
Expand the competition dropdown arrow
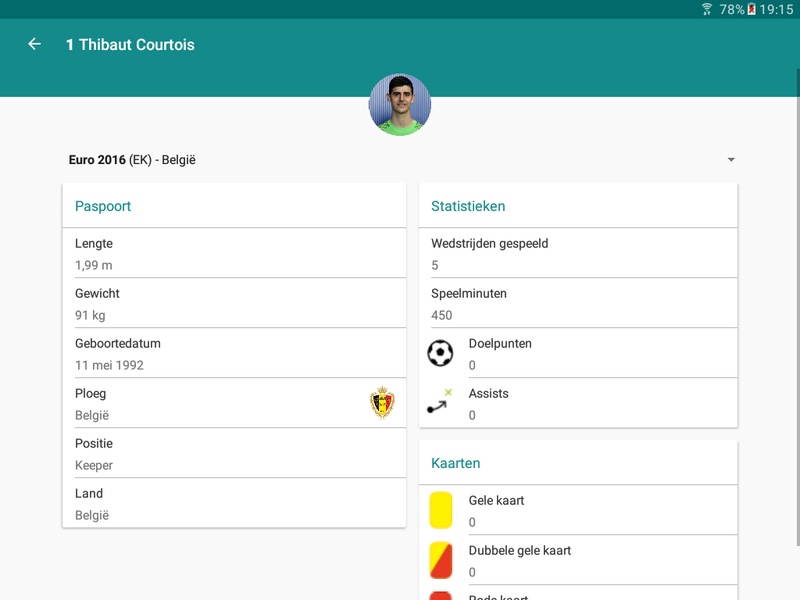coord(731,160)
